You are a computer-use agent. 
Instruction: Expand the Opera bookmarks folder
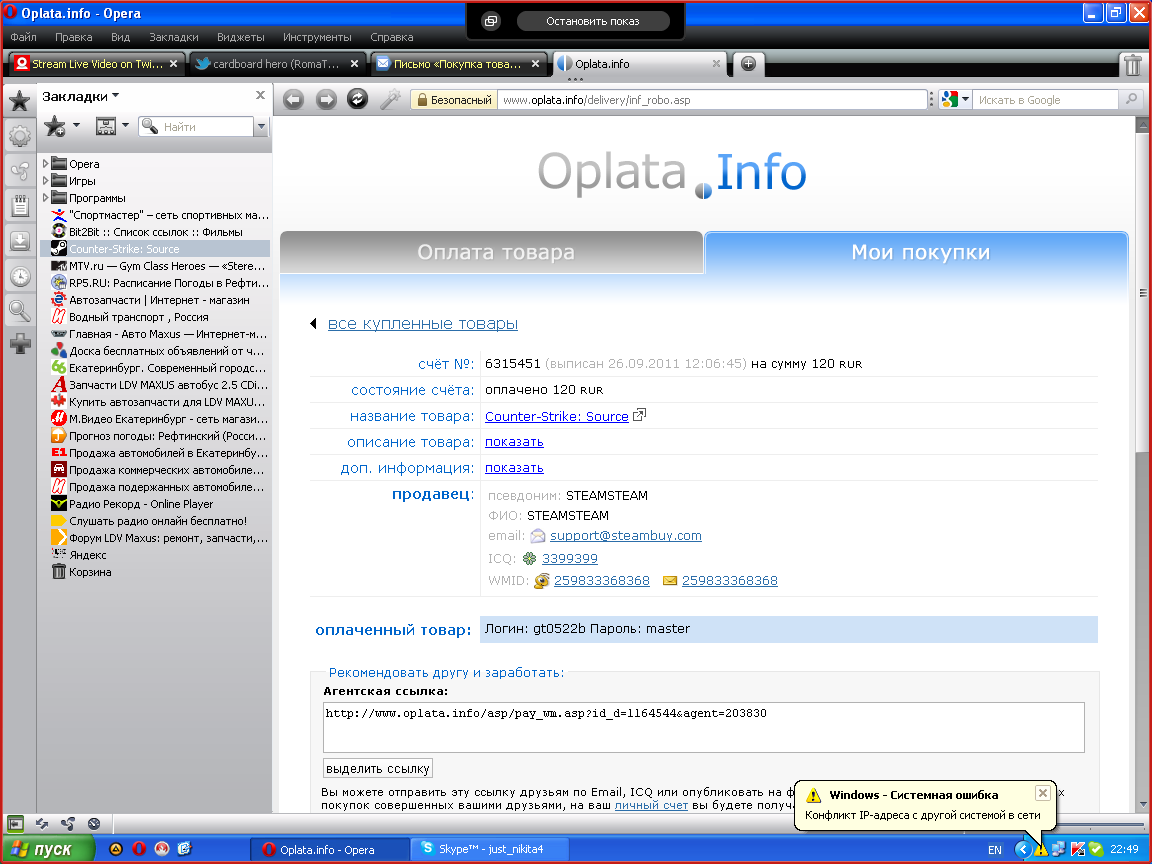(46, 163)
